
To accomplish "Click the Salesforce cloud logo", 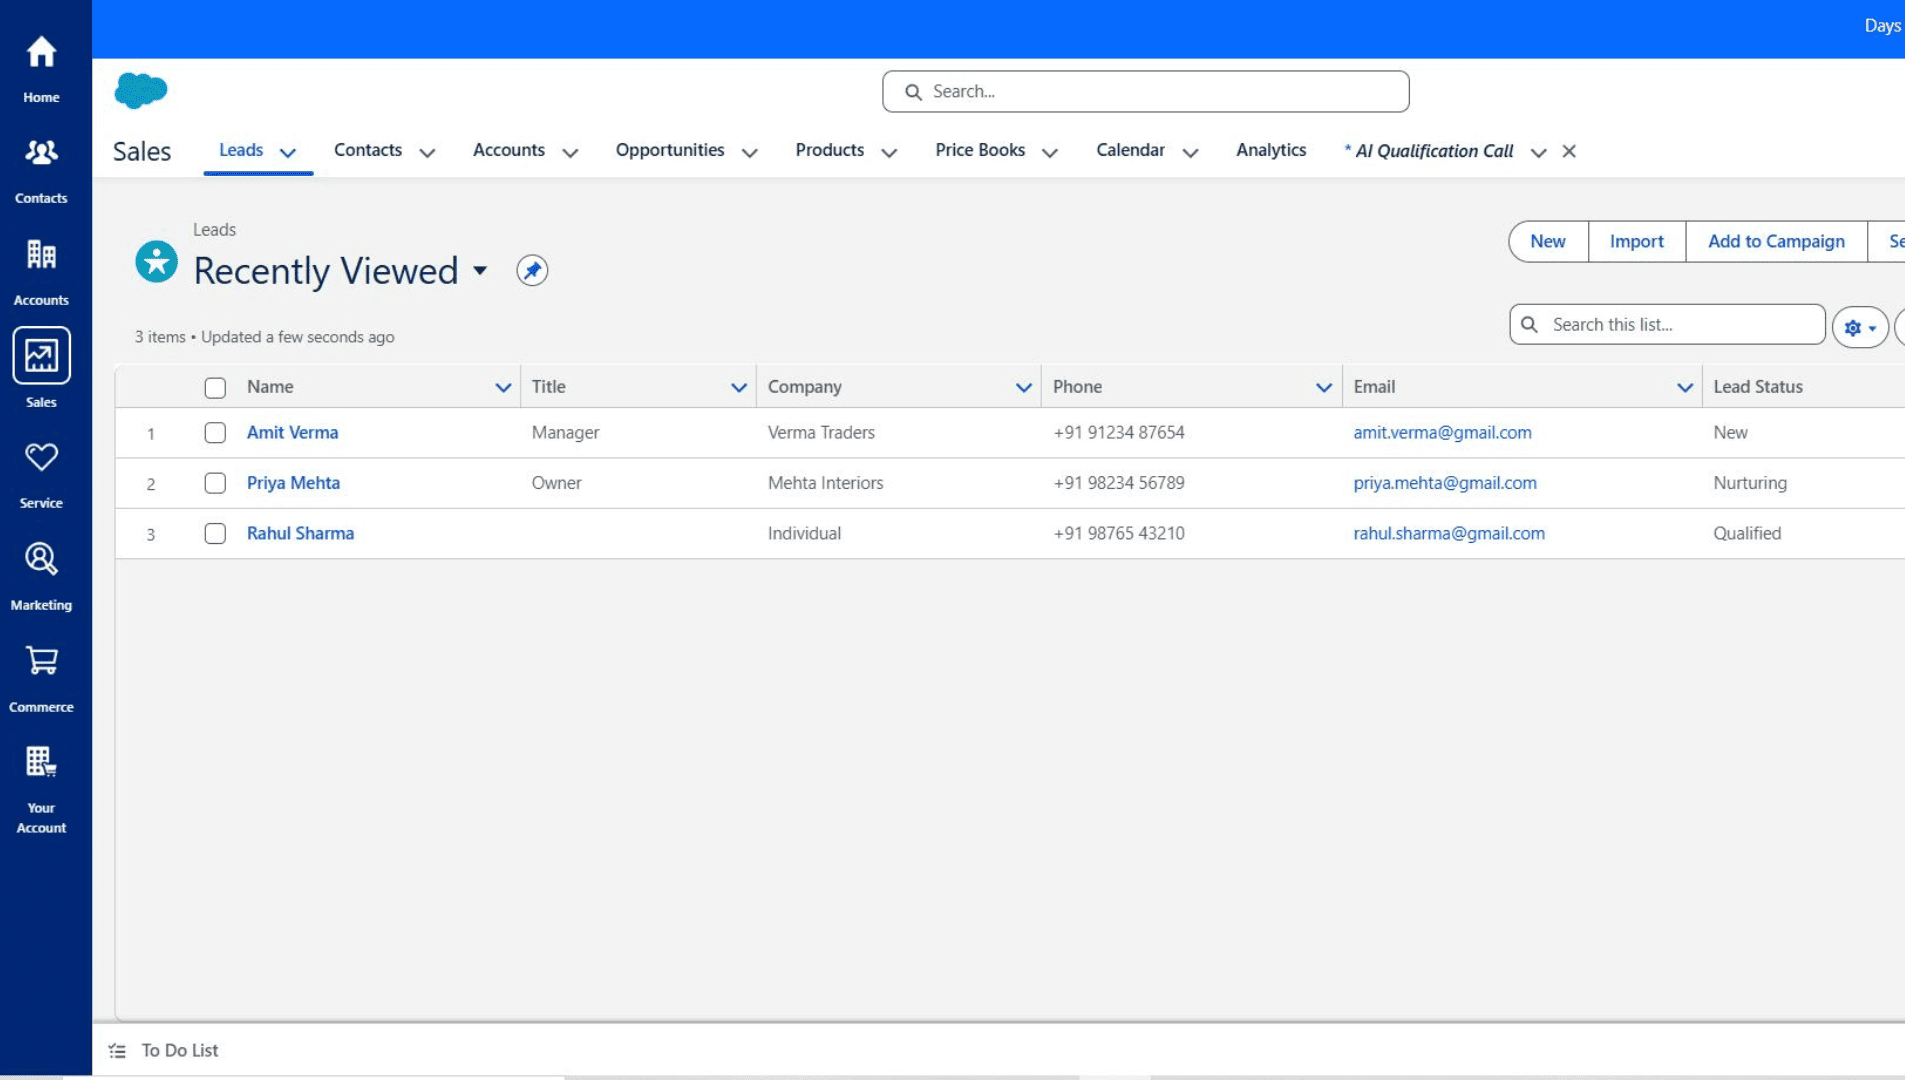I will tap(141, 90).
